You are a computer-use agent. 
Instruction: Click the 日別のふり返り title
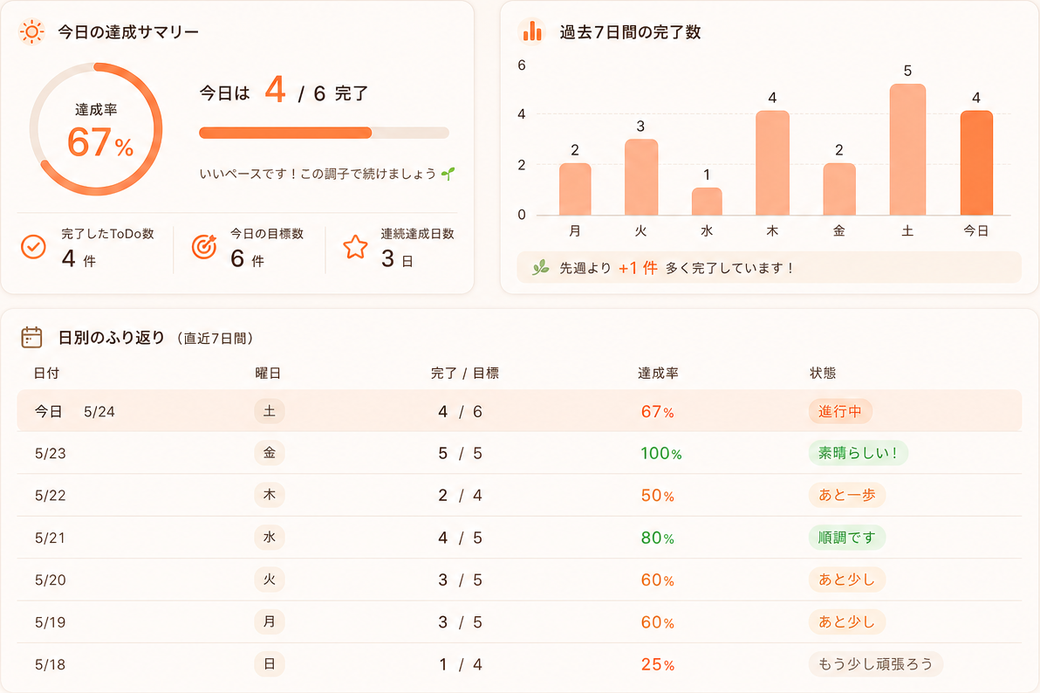[111, 338]
